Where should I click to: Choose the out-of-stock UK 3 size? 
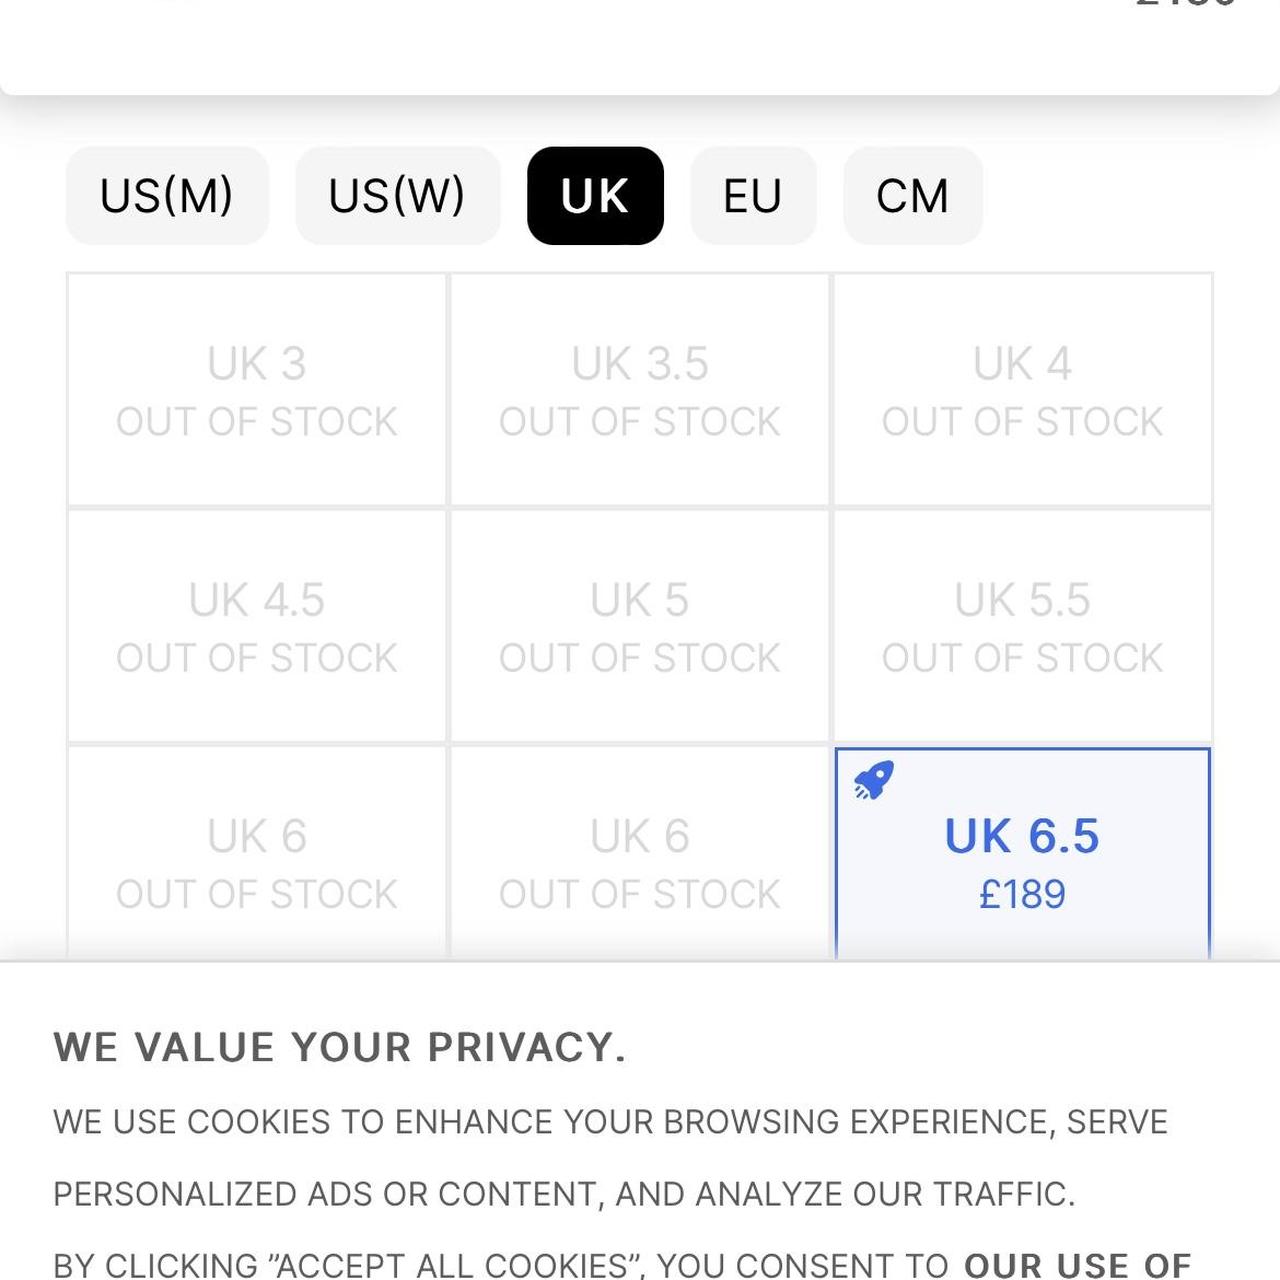click(257, 390)
